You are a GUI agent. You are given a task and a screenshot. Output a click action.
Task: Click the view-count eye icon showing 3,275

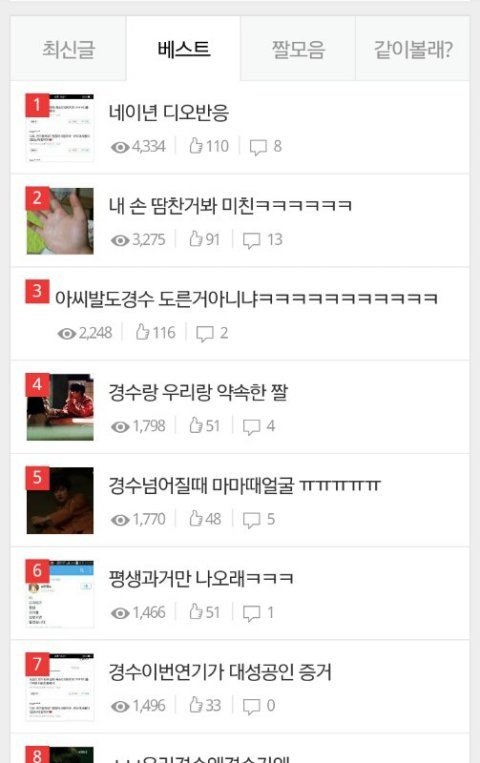(120, 240)
